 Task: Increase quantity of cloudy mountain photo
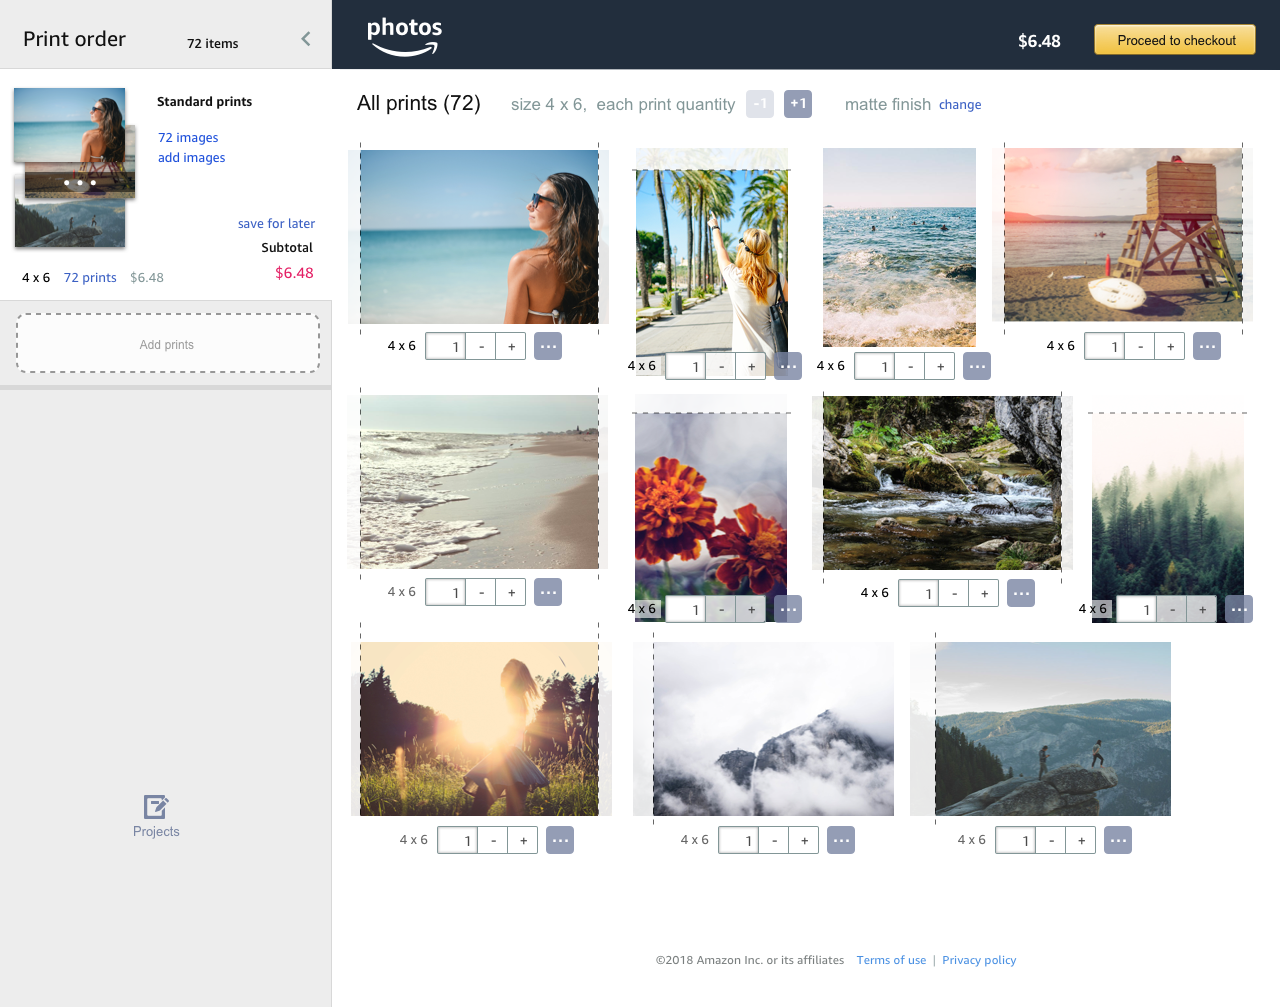click(x=804, y=841)
